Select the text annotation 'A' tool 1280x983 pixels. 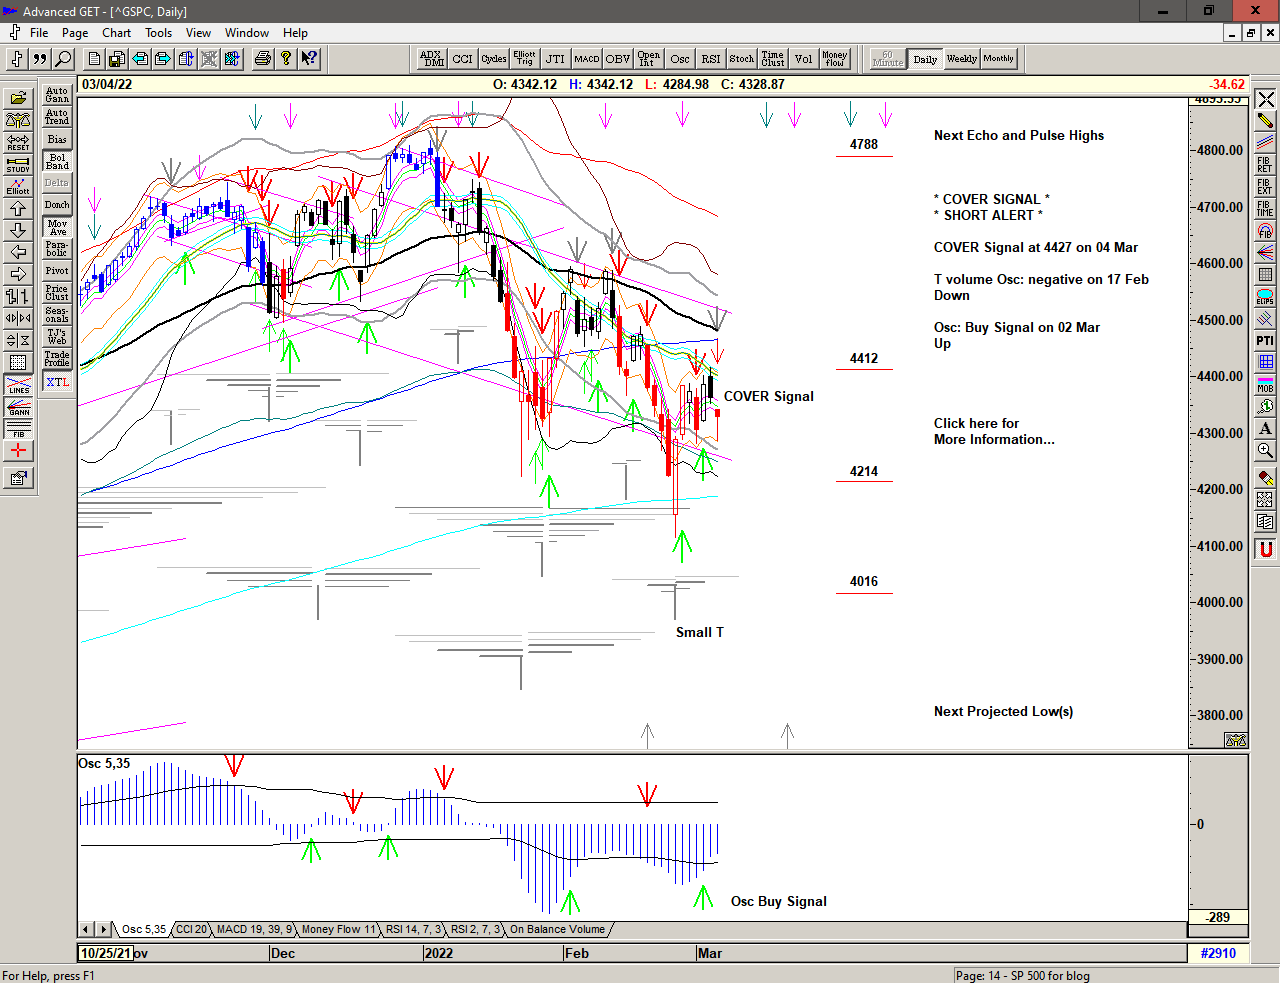[x=1265, y=428]
